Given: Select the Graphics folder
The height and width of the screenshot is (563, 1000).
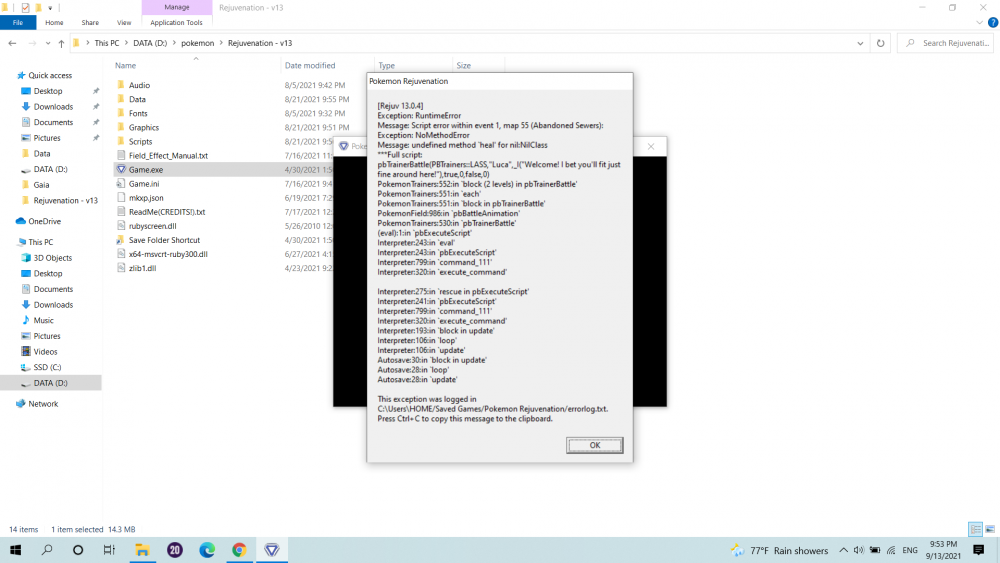Looking at the screenshot, I should pyautogui.click(x=143, y=128).
